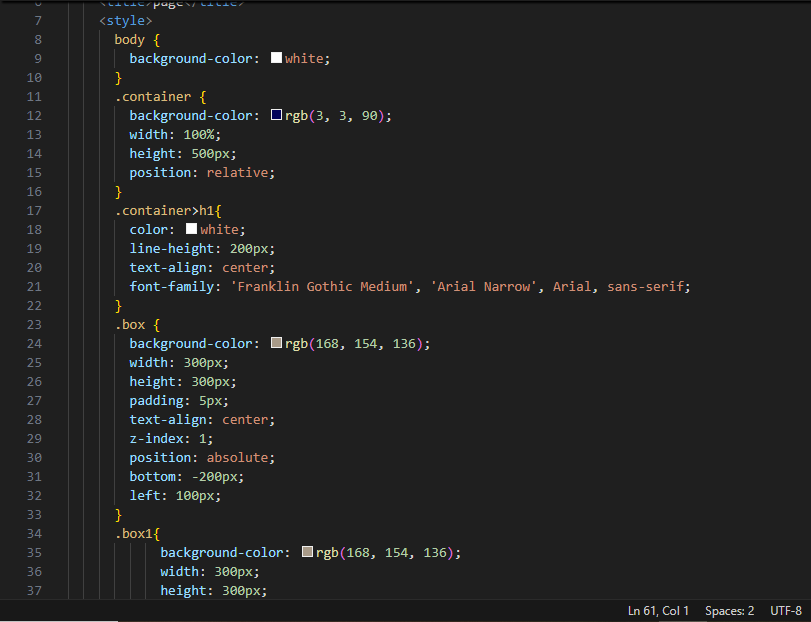Click the .container selector on line 11
The image size is (811, 622).
point(153,97)
